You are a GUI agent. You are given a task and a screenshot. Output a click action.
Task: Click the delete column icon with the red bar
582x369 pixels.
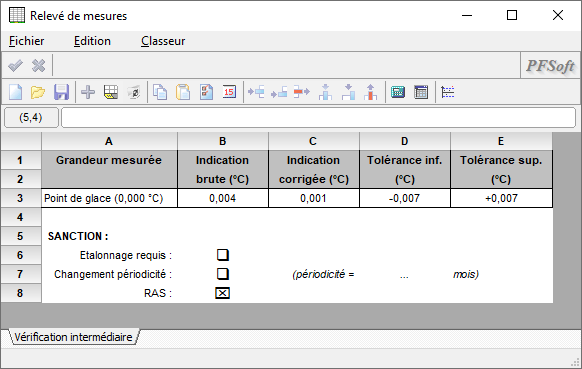(370, 92)
